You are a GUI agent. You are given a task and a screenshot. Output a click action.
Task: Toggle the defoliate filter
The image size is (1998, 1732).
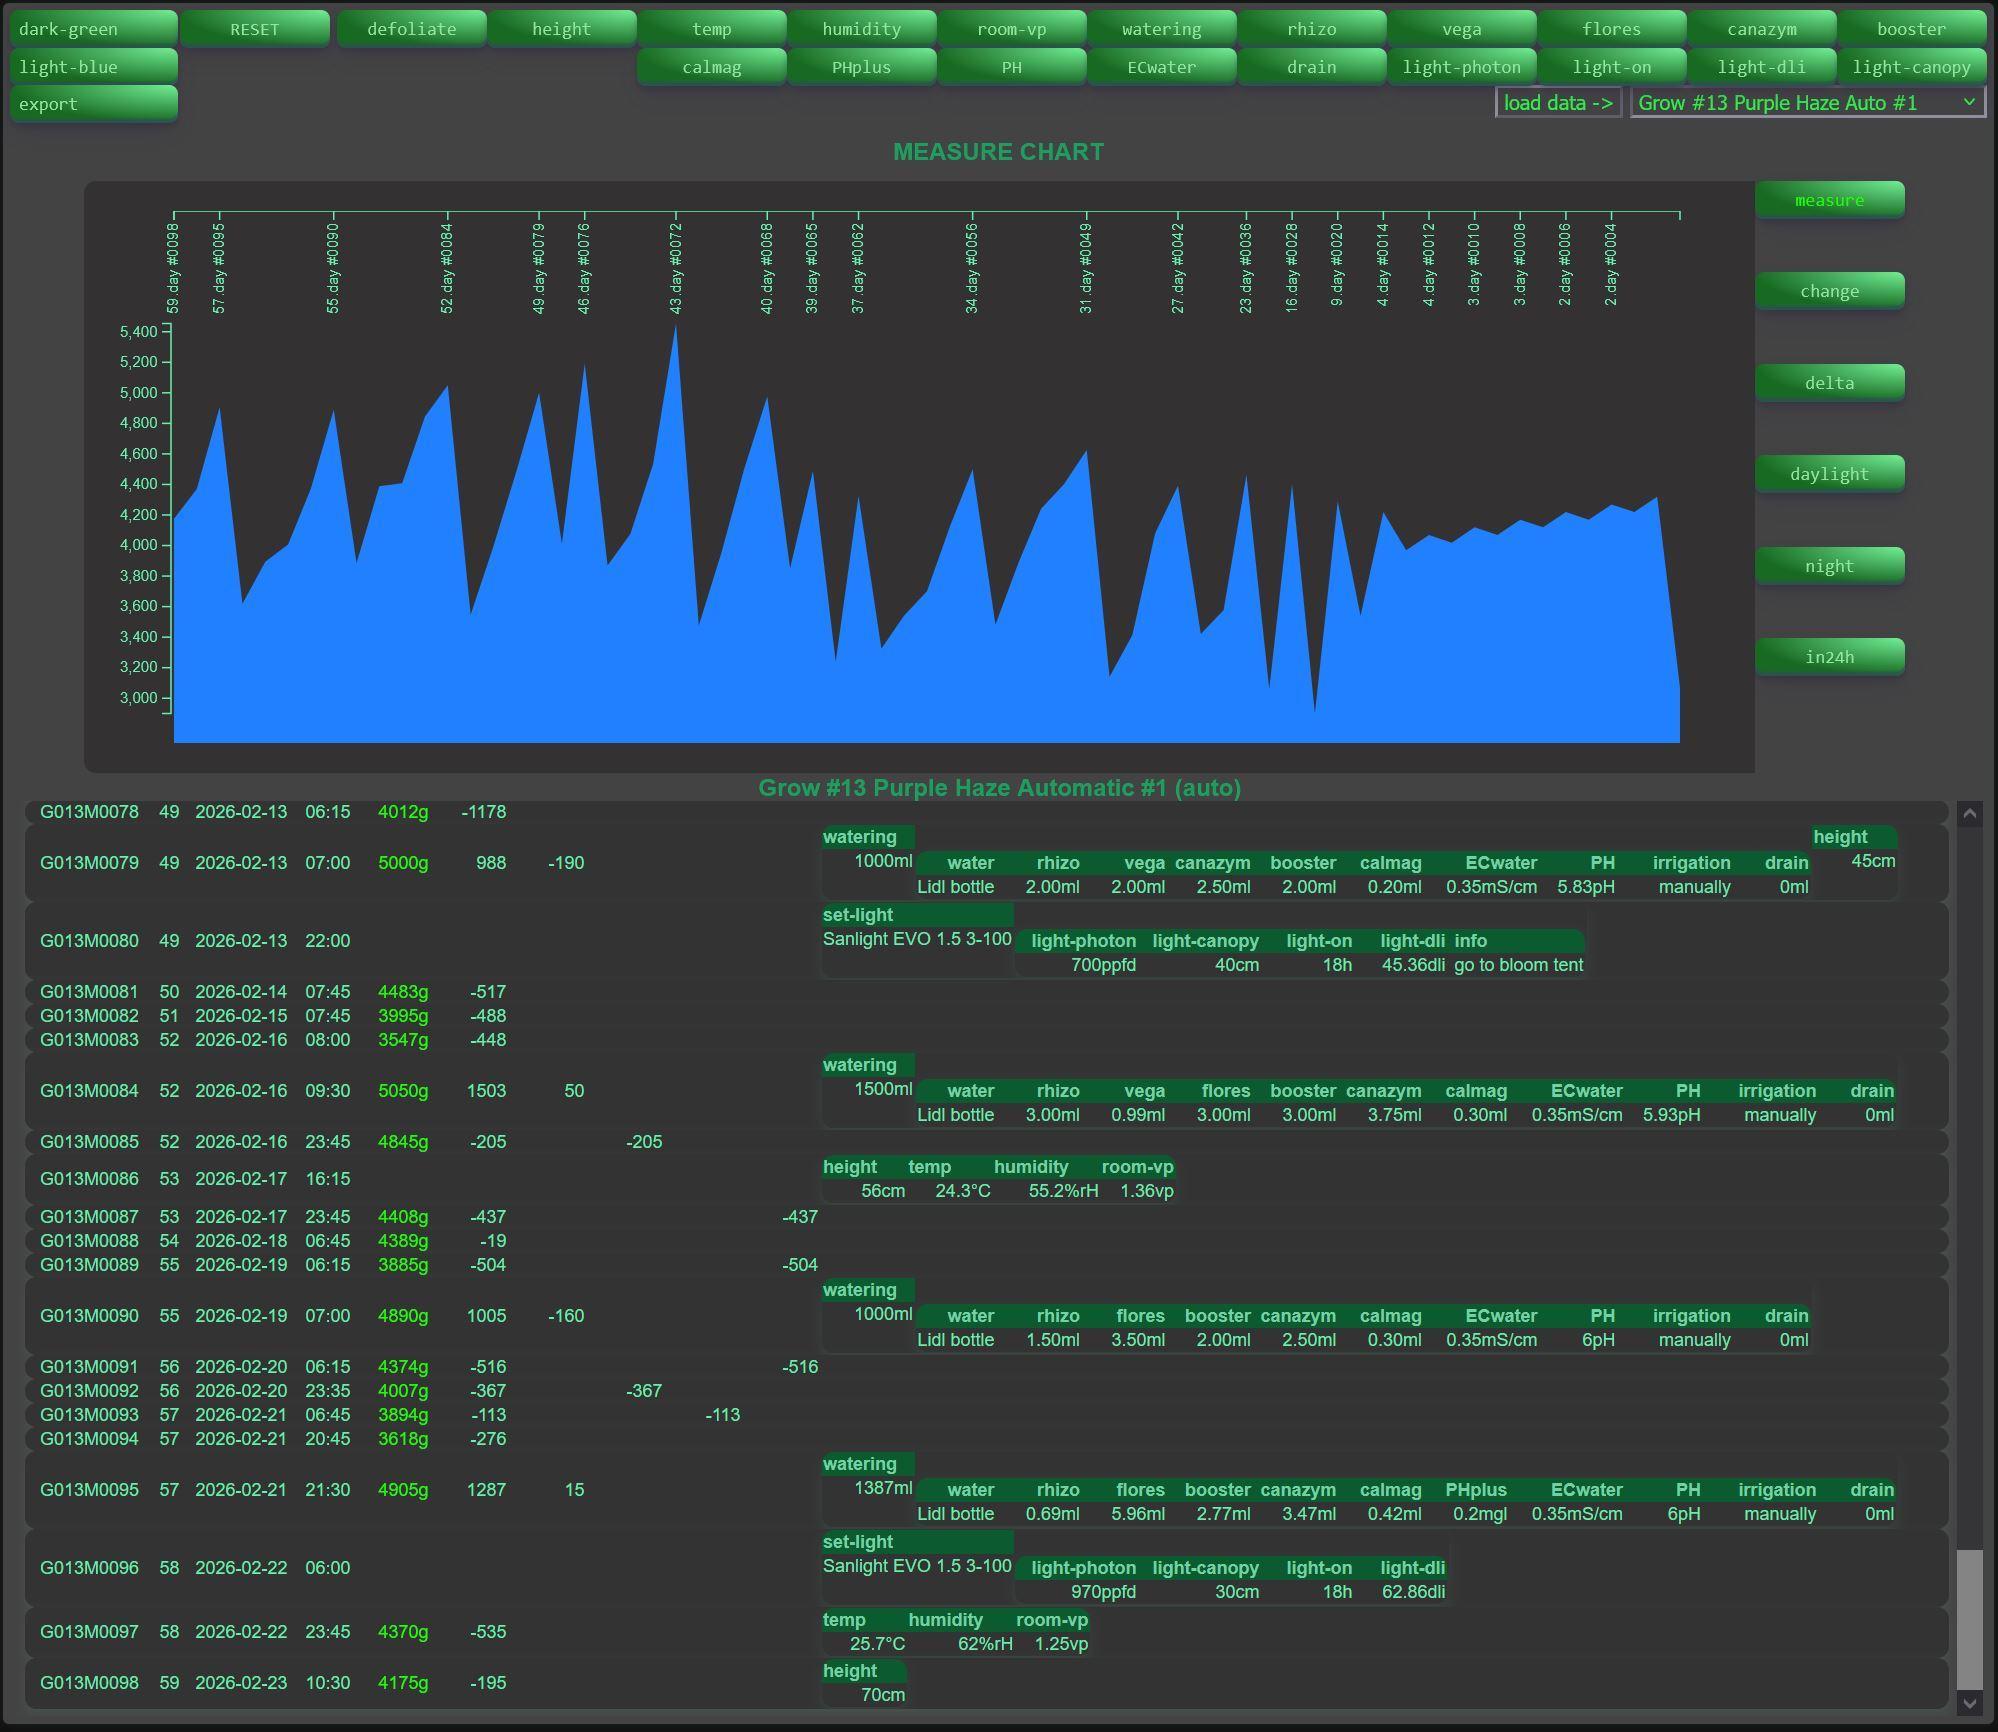[x=411, y=29]
